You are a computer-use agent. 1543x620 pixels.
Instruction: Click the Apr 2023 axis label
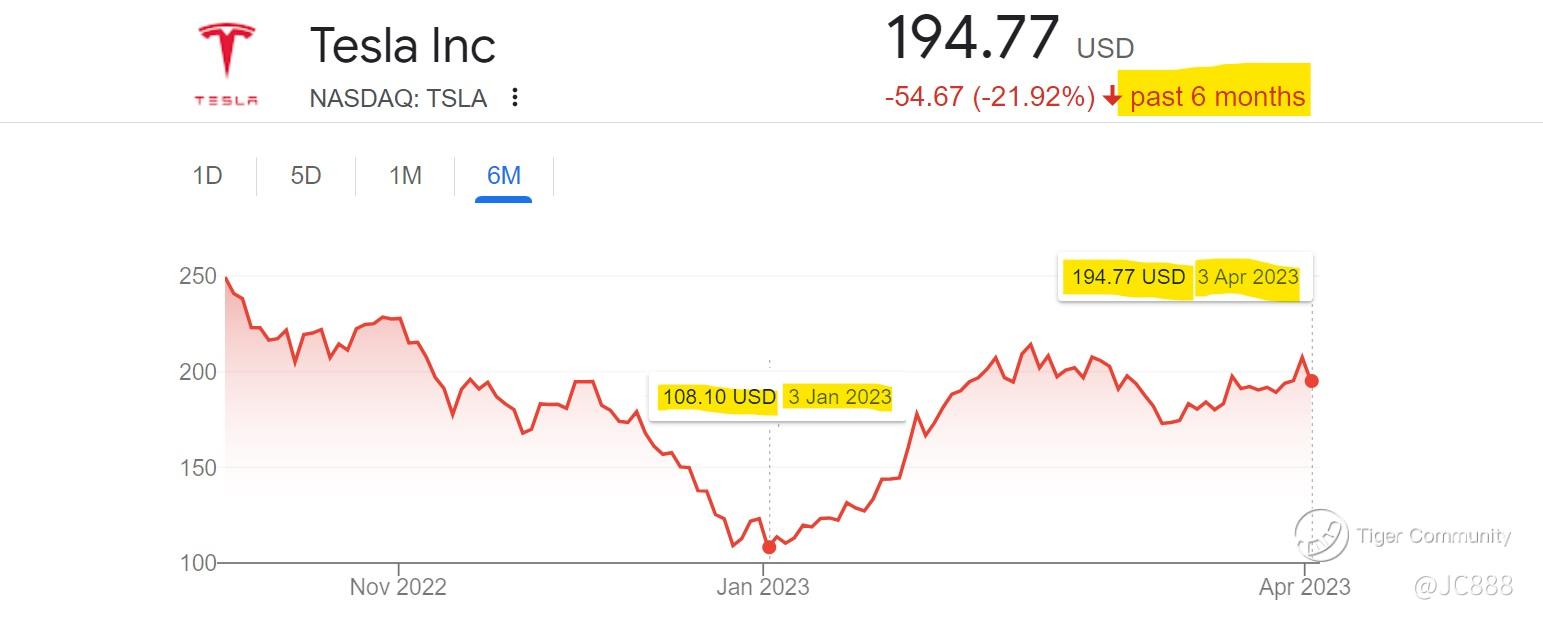1304,587
